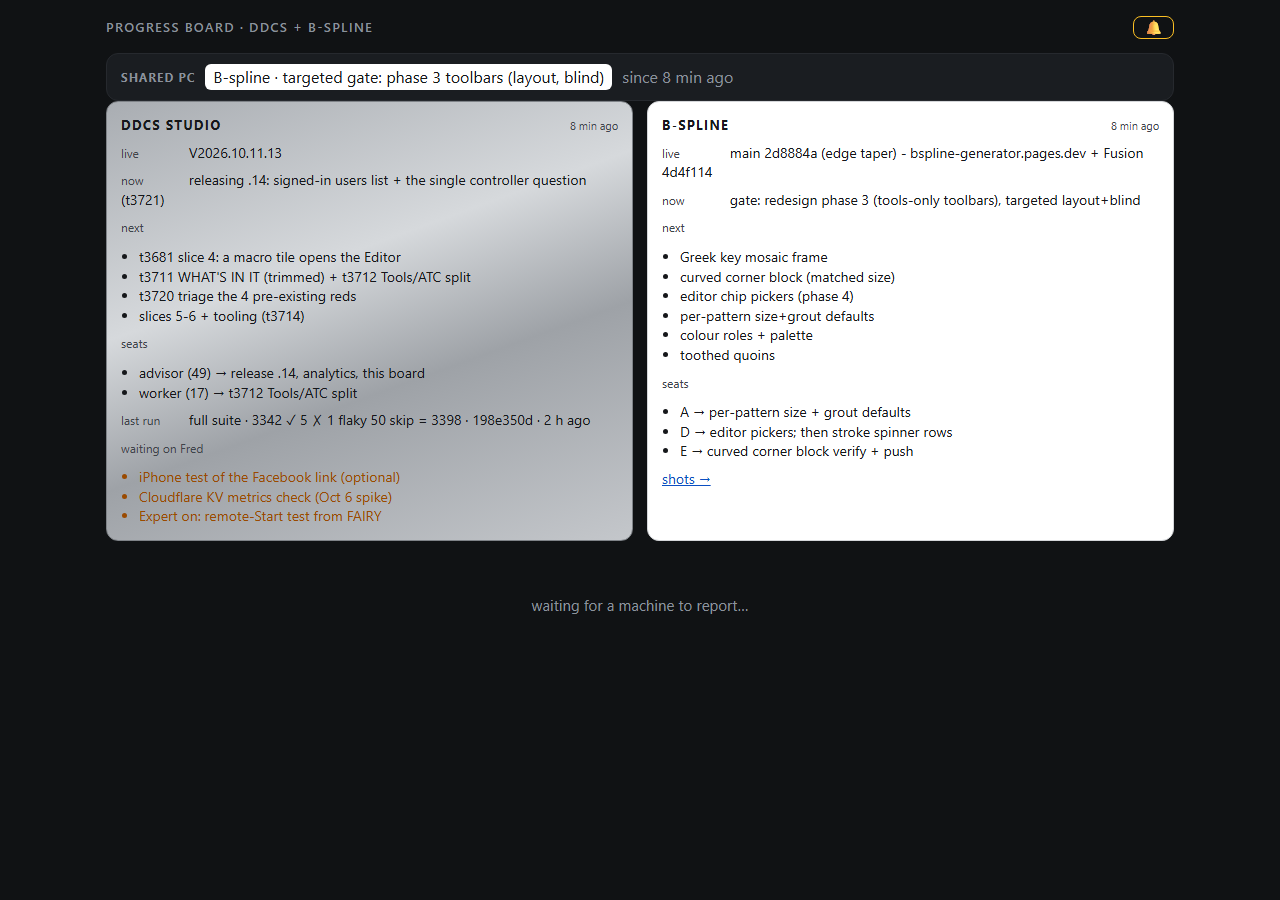Click the worker (17) seat row
The width and height of the screenshot is (1280, 900).
[248, 393]
